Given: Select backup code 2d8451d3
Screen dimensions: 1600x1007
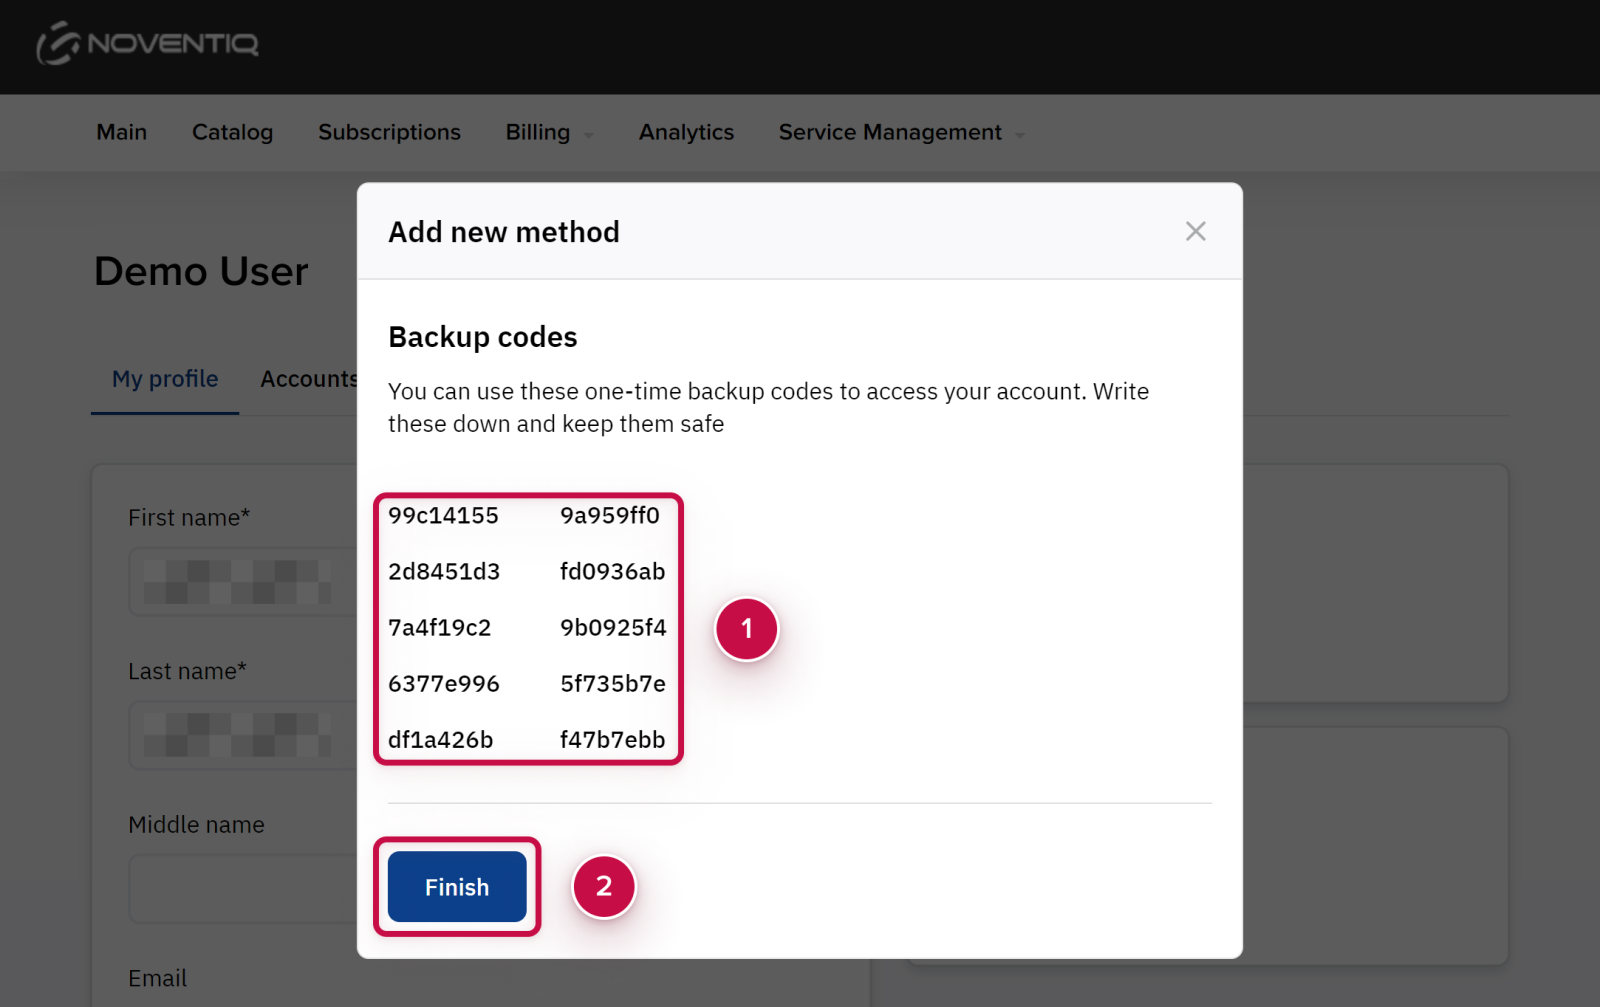Looking at the screenshot, I should [444, 572].
